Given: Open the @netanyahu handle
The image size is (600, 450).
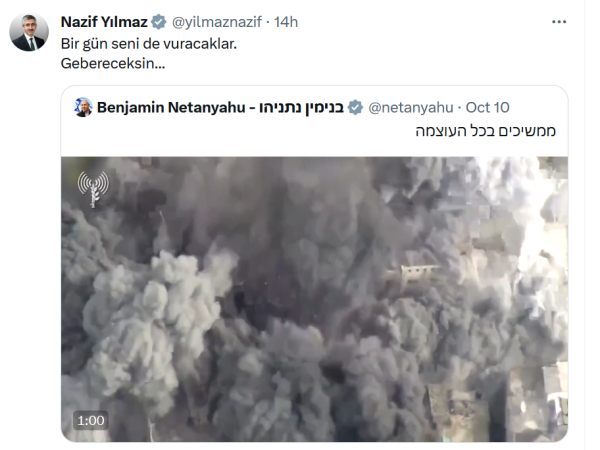Looking at the screenshot, I should click(x=411, y=108).
